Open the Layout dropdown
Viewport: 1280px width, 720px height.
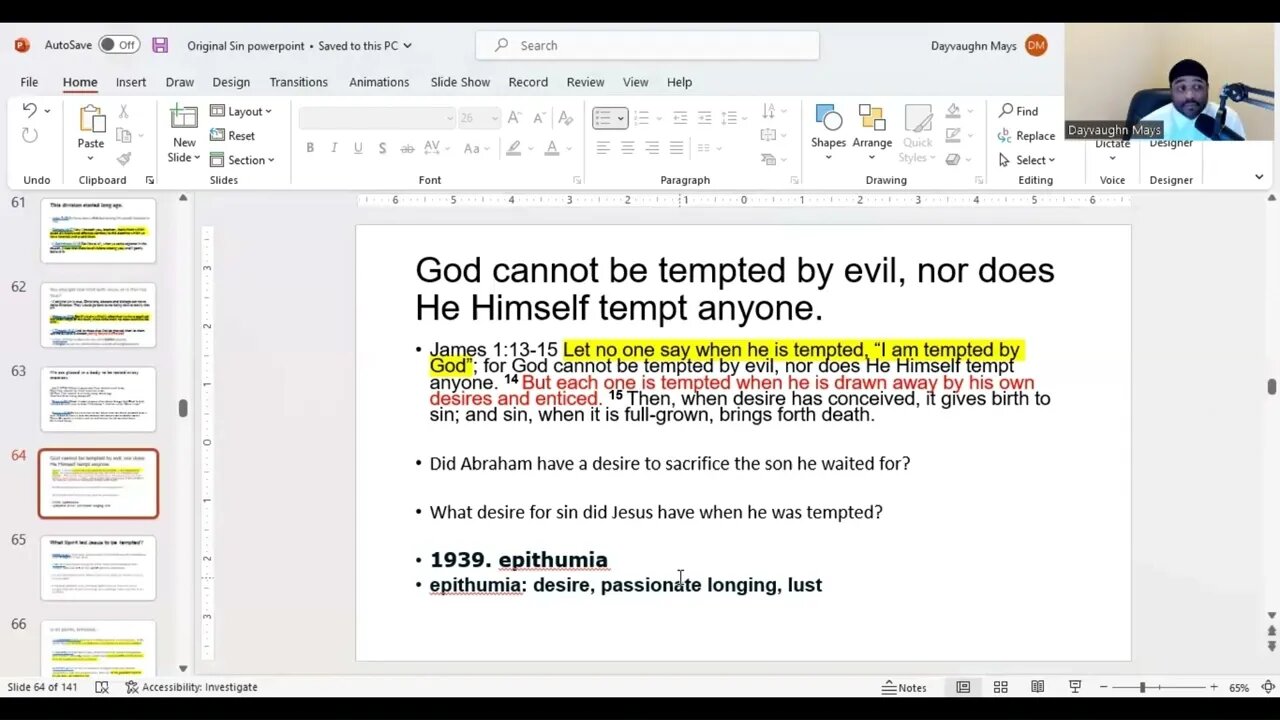pyautogui.click(x=242, y=111)
